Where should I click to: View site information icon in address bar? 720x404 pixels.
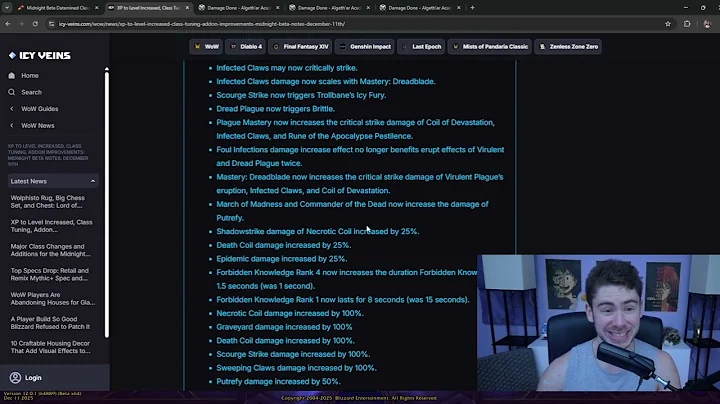[x=51, y=24]
